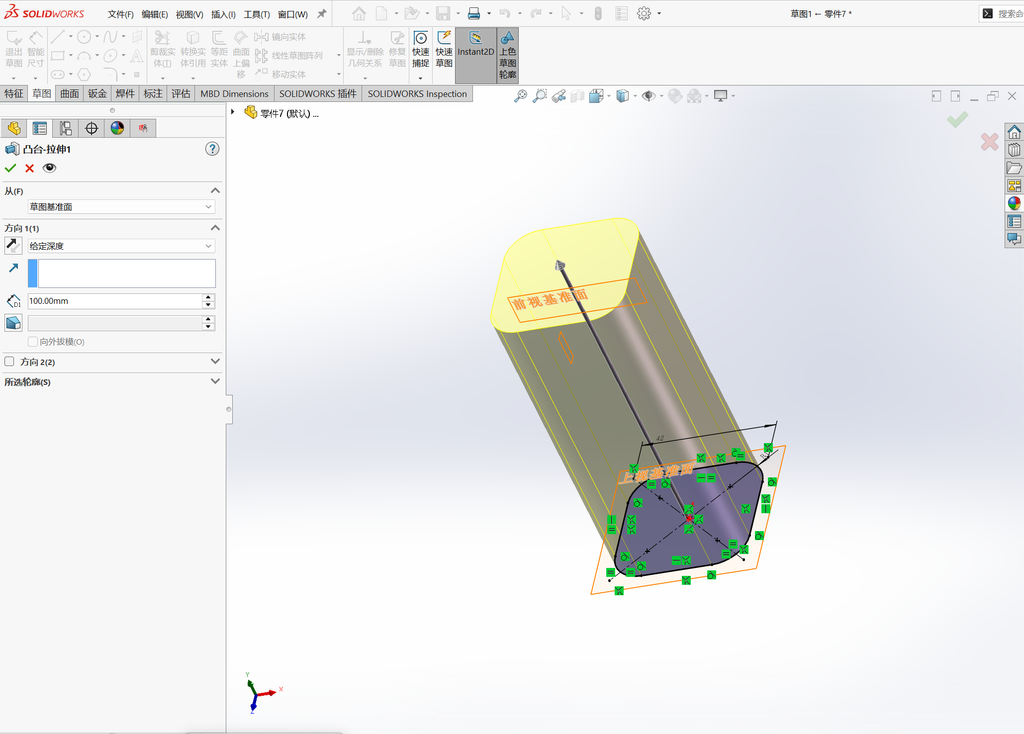Open the 草图基准面 start condition dropdown
The height and width of the screenshot is (734, 1024).
[x=121, y=206]
